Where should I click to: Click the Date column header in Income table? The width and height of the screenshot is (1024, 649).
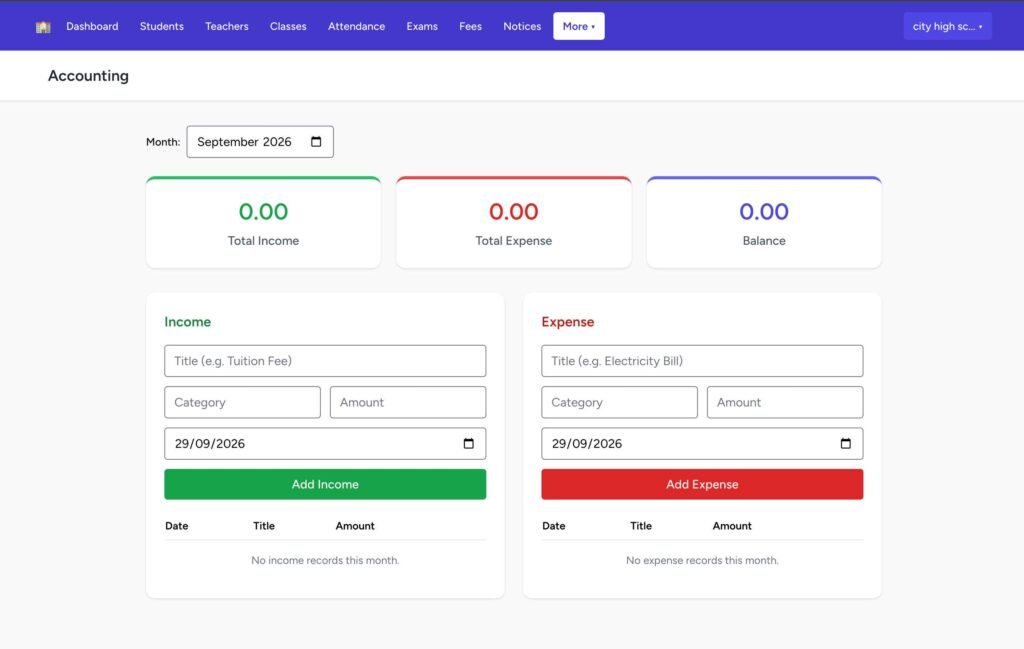pyautogui.click(x=176, y=526)
